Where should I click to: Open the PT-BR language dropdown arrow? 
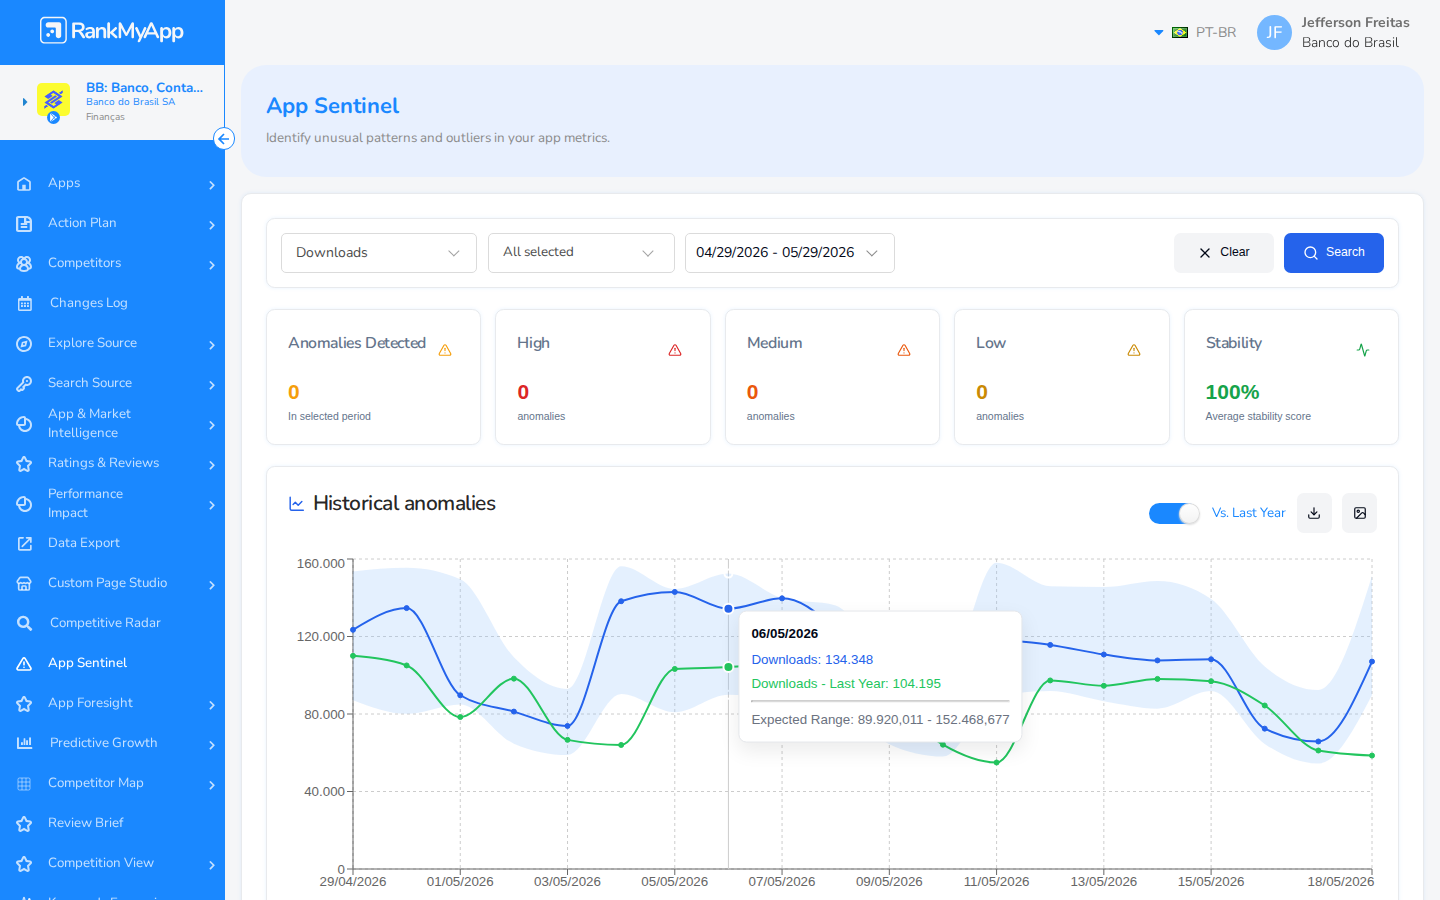click(1159, 33)
